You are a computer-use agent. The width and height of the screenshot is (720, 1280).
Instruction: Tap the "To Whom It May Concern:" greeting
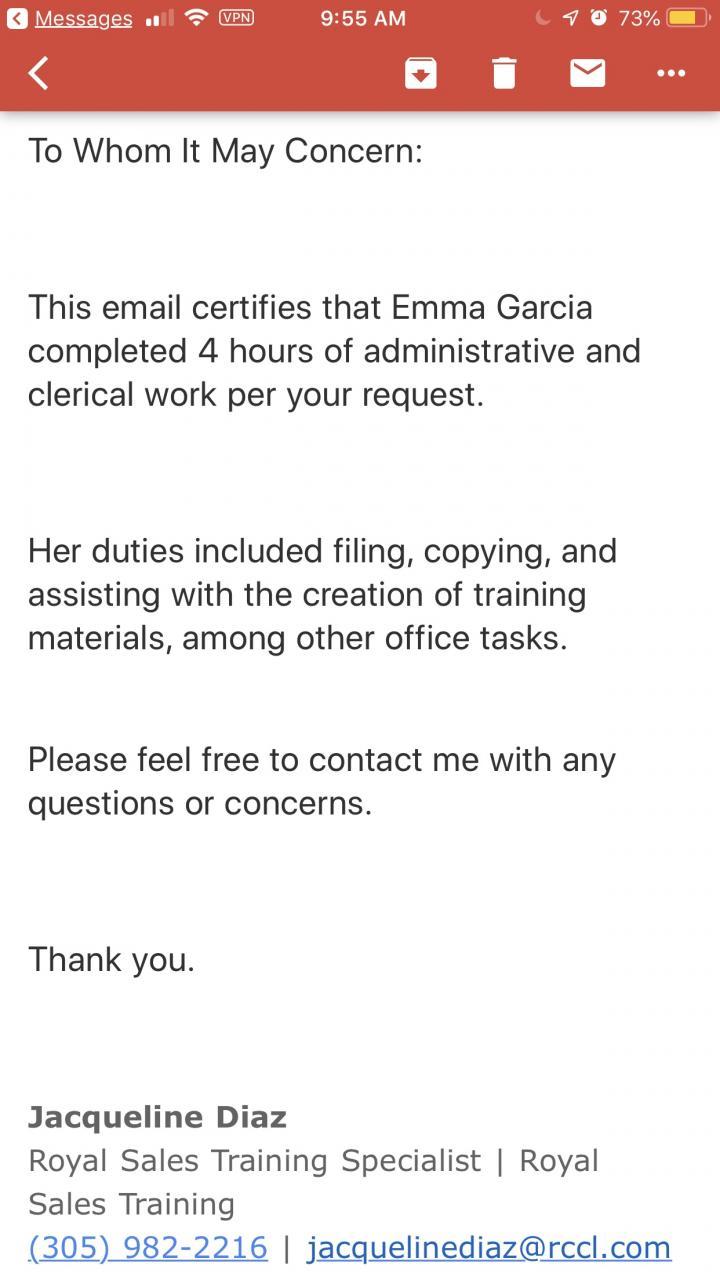pyautogui.click(x=225, y=151)
